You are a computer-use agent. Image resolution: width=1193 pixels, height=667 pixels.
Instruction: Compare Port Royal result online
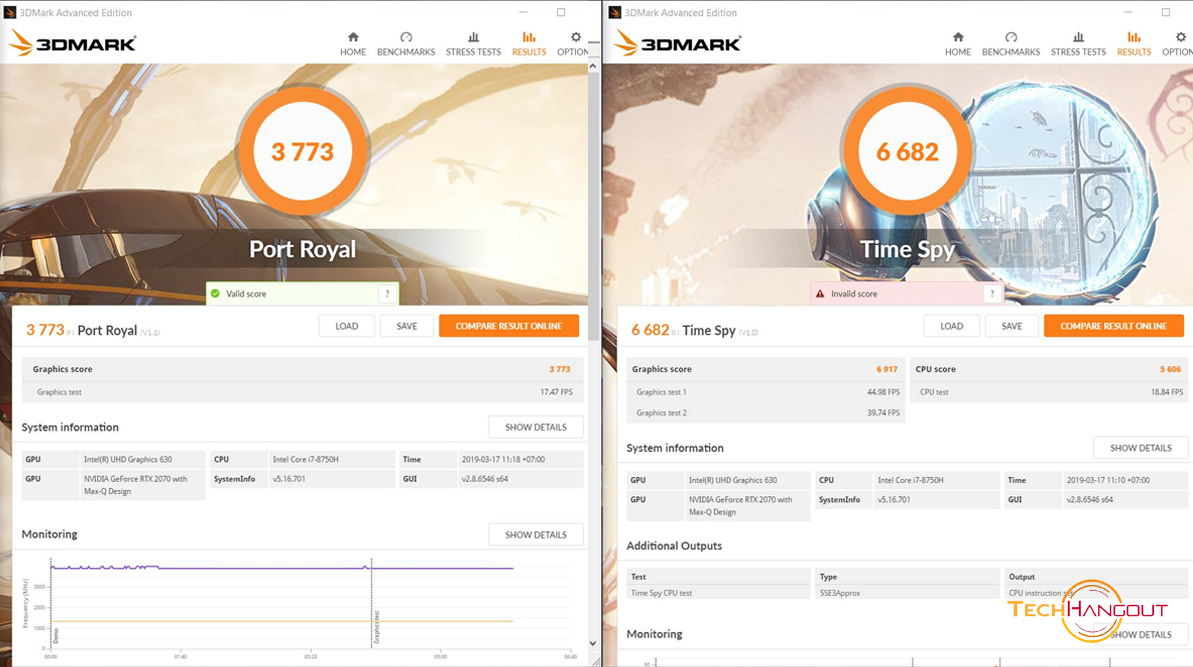508,326
